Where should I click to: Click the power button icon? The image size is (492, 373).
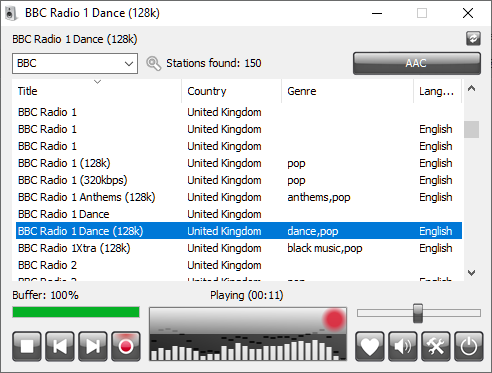[x=468, y=346]
